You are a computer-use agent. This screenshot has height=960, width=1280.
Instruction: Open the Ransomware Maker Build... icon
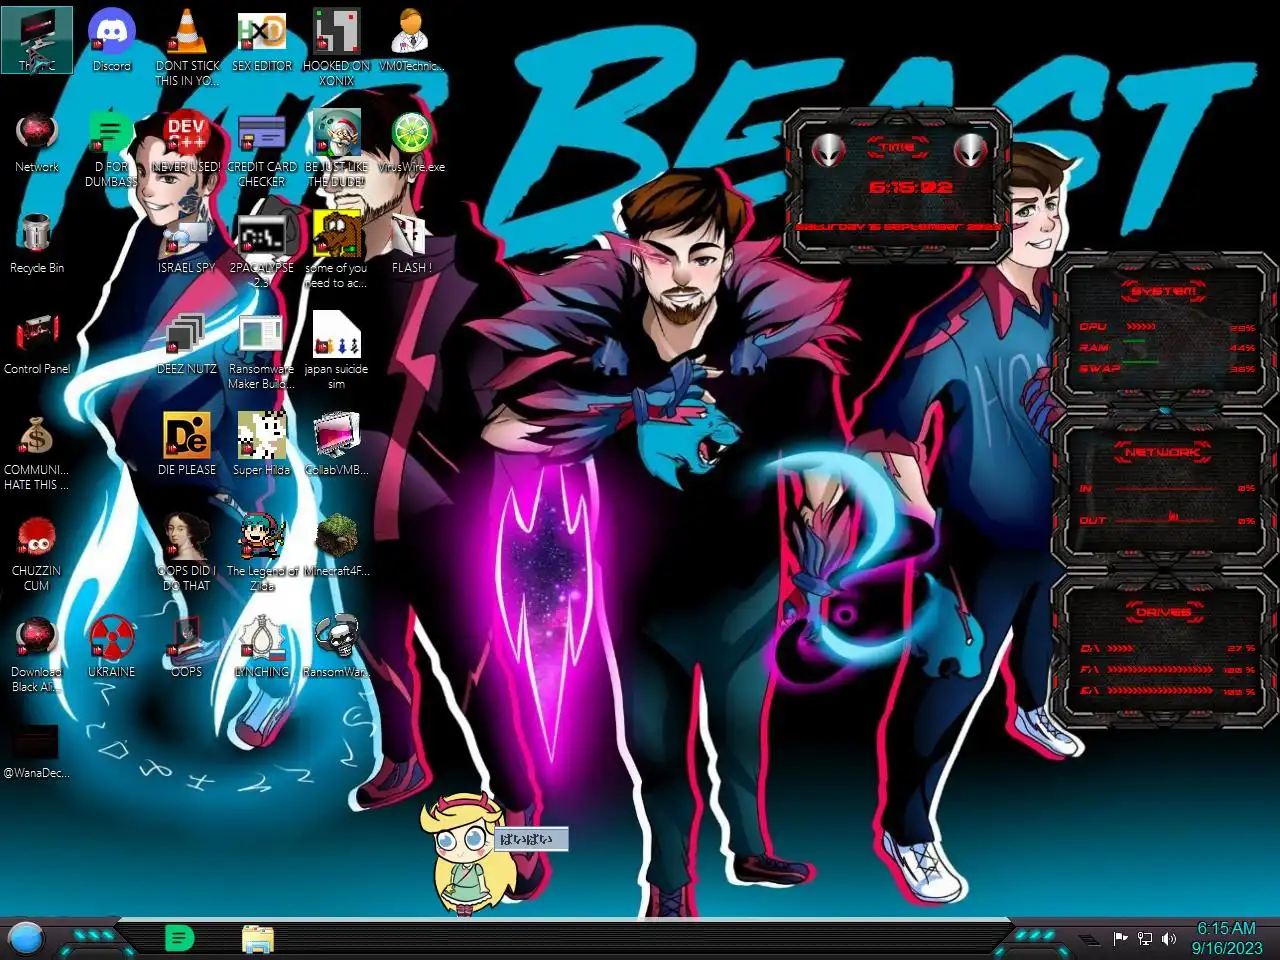click(262, 350)
